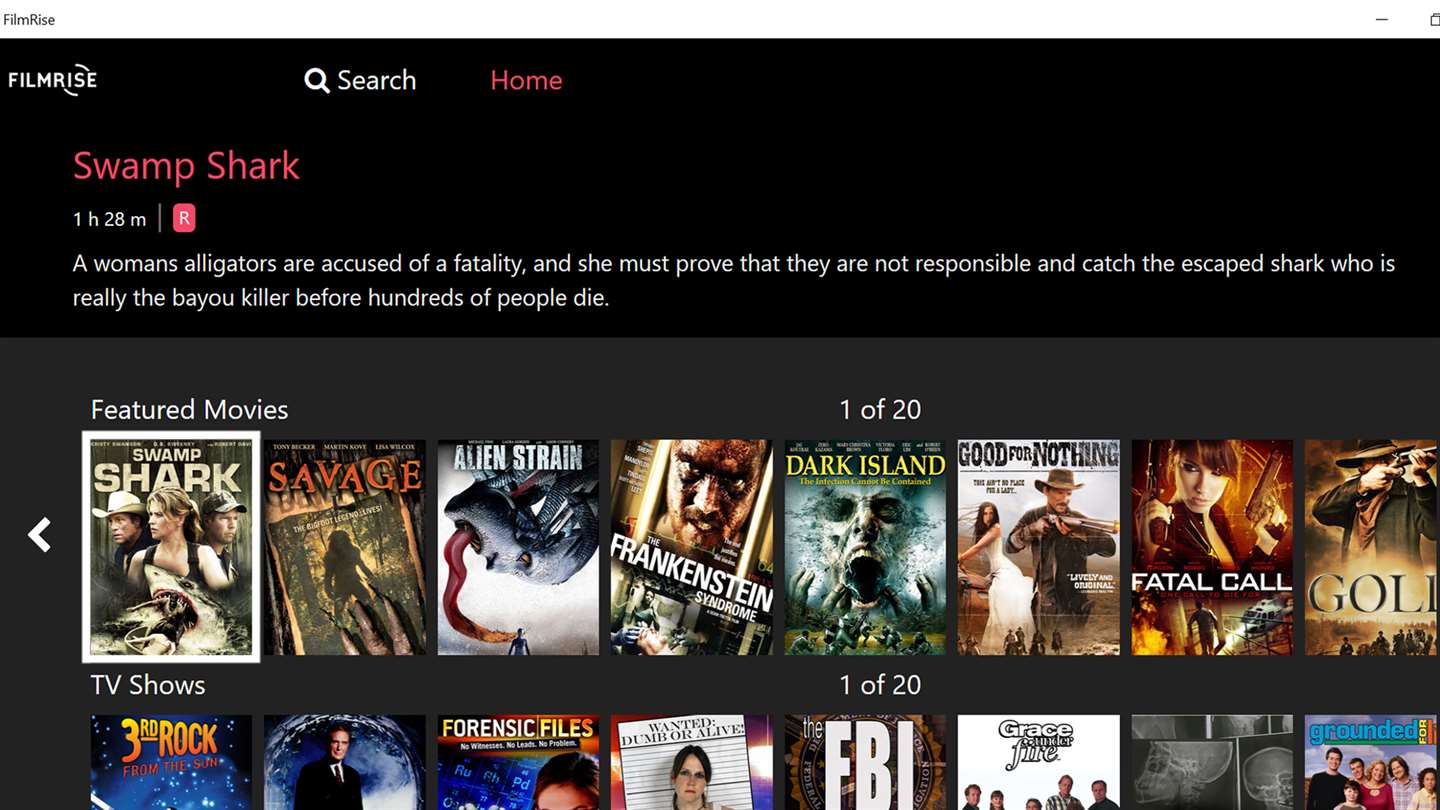1440x810 pixels.
Task: Click the Featured Movies section heading
Action: point(189,409)
